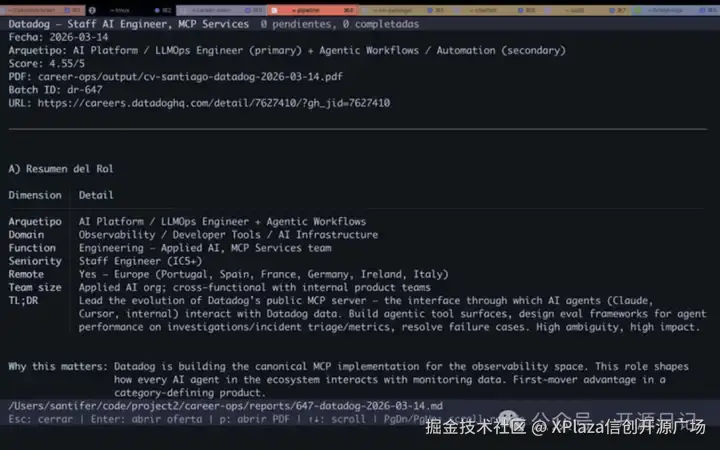Select the 'Arquetipo' table row label

click(x=35, y=222)
